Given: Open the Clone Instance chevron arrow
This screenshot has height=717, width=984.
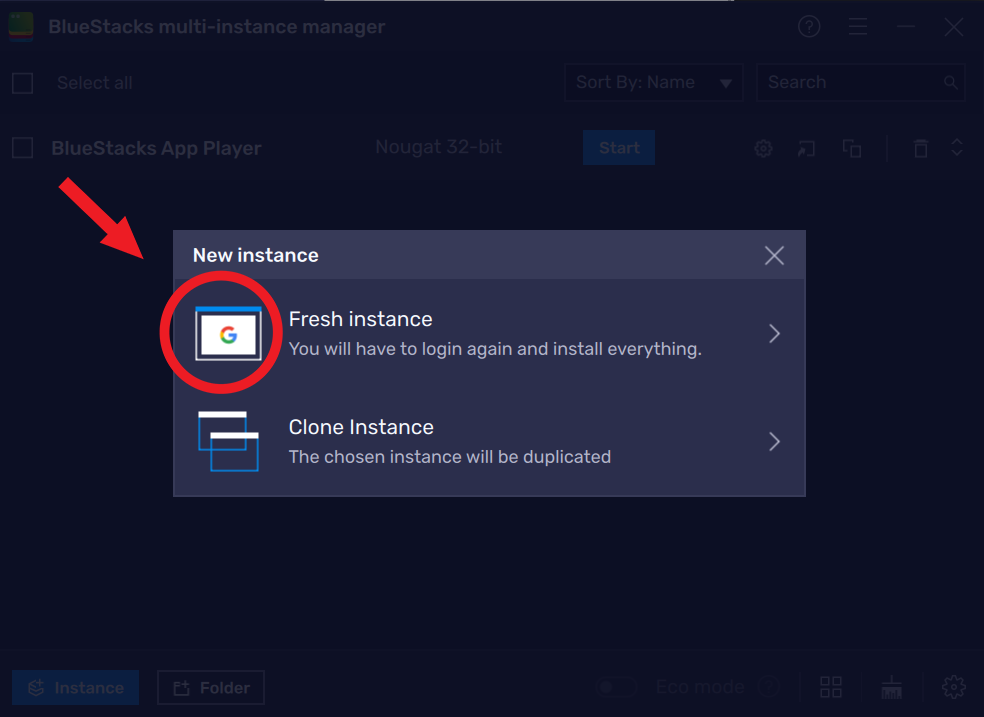Looking at the screenshot, I should (x=774, y=442).
